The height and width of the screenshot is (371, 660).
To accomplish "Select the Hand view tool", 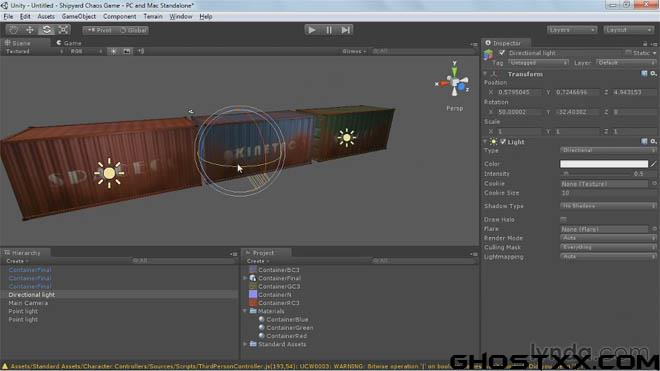I will [13, 30].
